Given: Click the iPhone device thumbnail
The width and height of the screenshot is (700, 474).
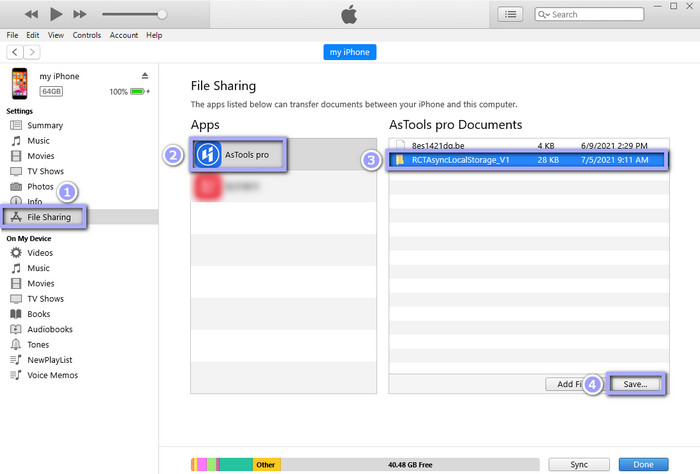Looking at the screenshot, I should coord(19,83).
